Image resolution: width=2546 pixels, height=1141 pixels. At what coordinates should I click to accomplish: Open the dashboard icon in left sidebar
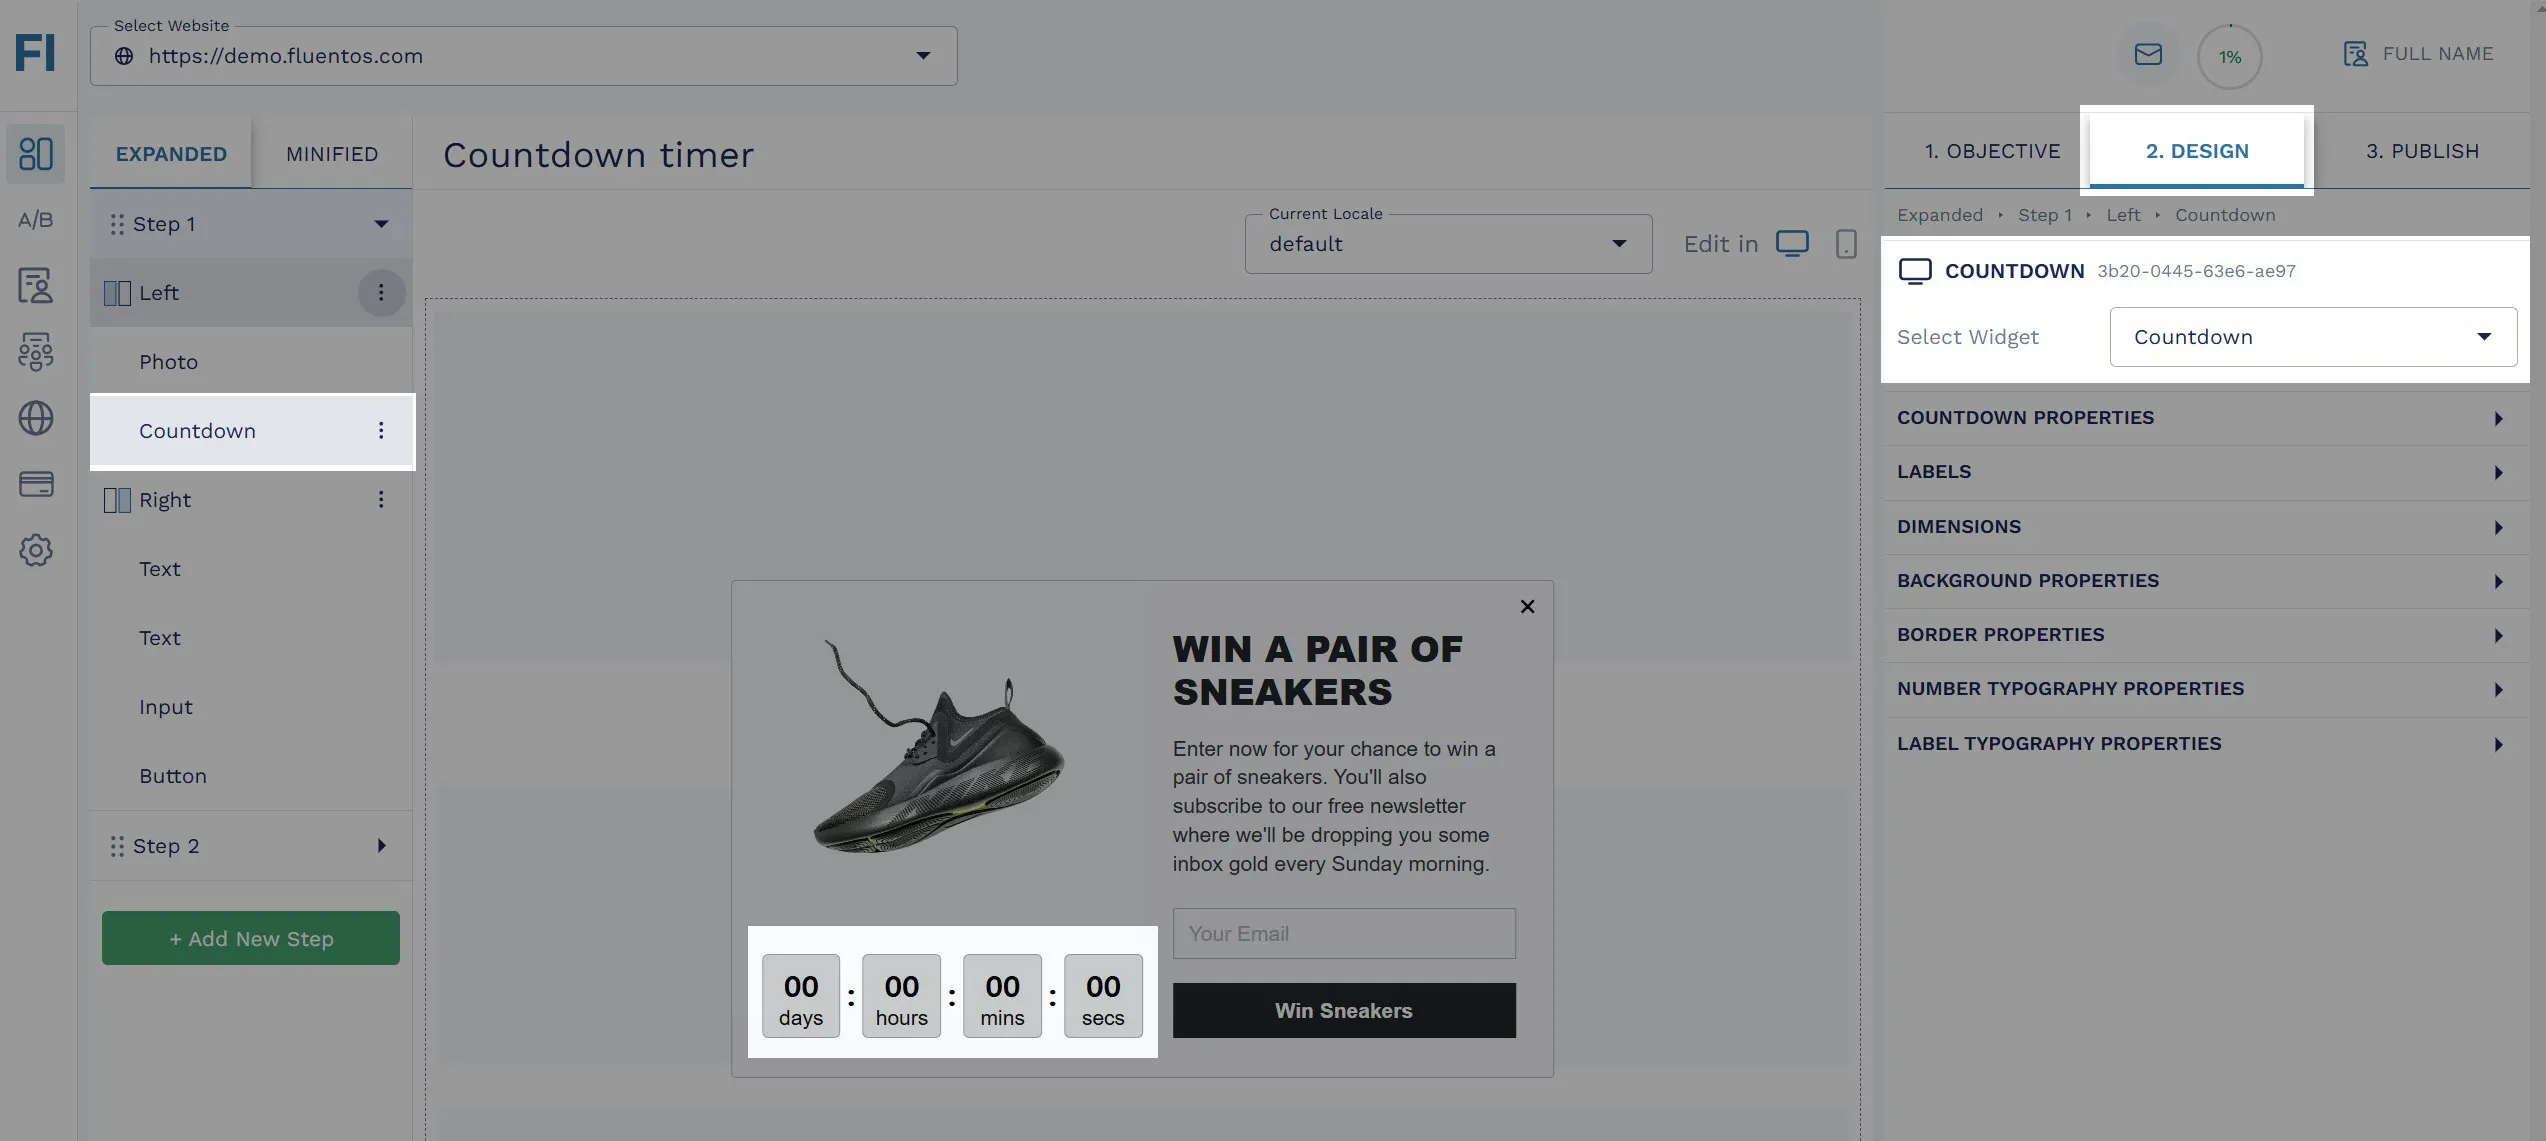(36, 153)
